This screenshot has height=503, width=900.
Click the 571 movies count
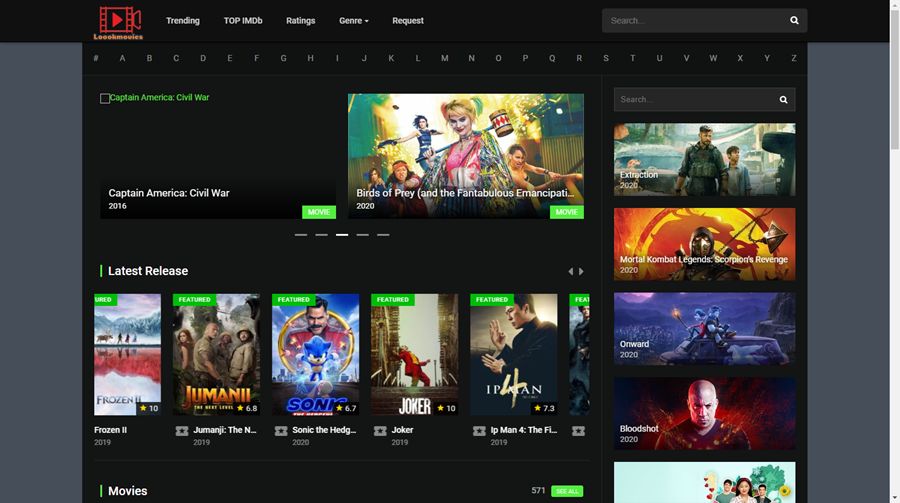coord(538,490)
